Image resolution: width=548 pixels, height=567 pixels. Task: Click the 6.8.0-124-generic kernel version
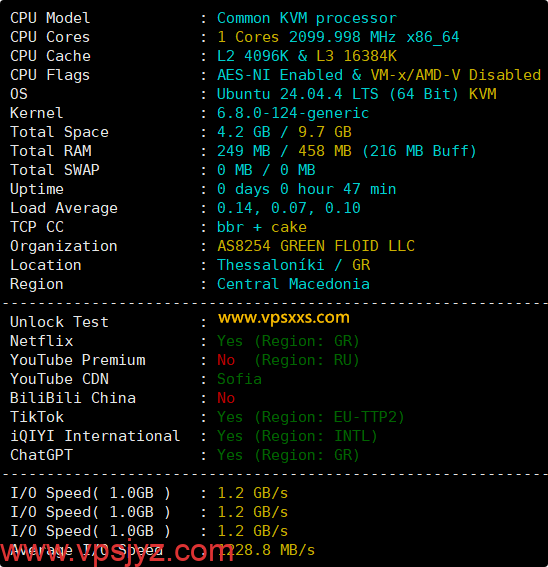tap(293, 113)
